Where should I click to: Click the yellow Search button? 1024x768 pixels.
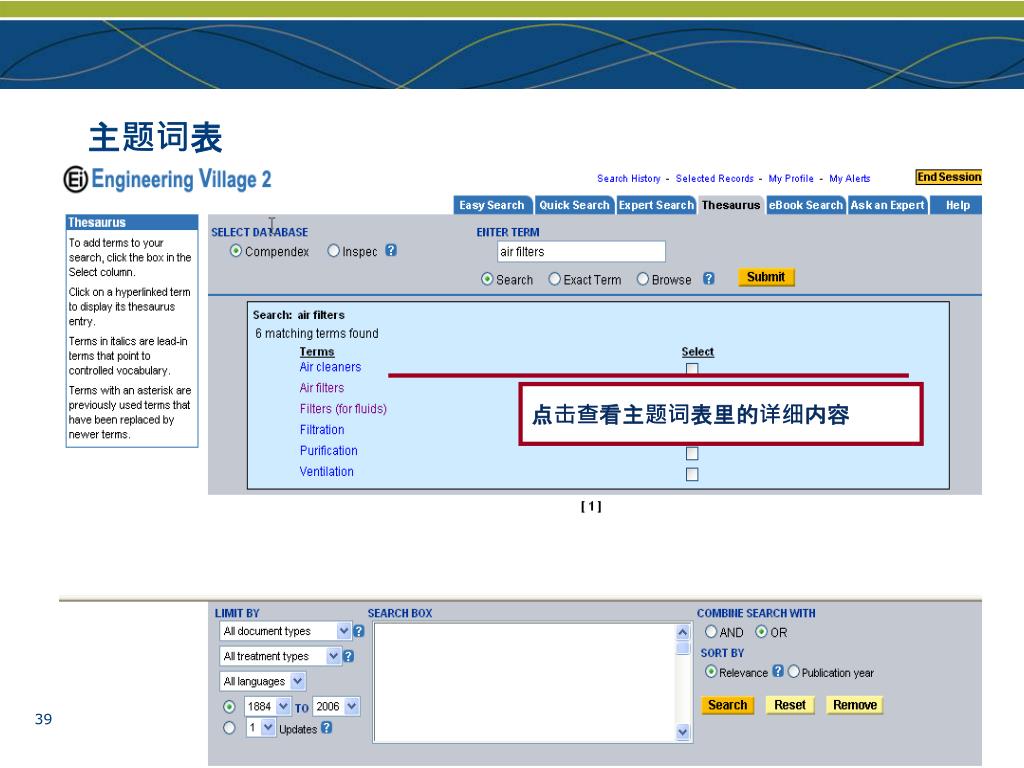pos(727,705)
